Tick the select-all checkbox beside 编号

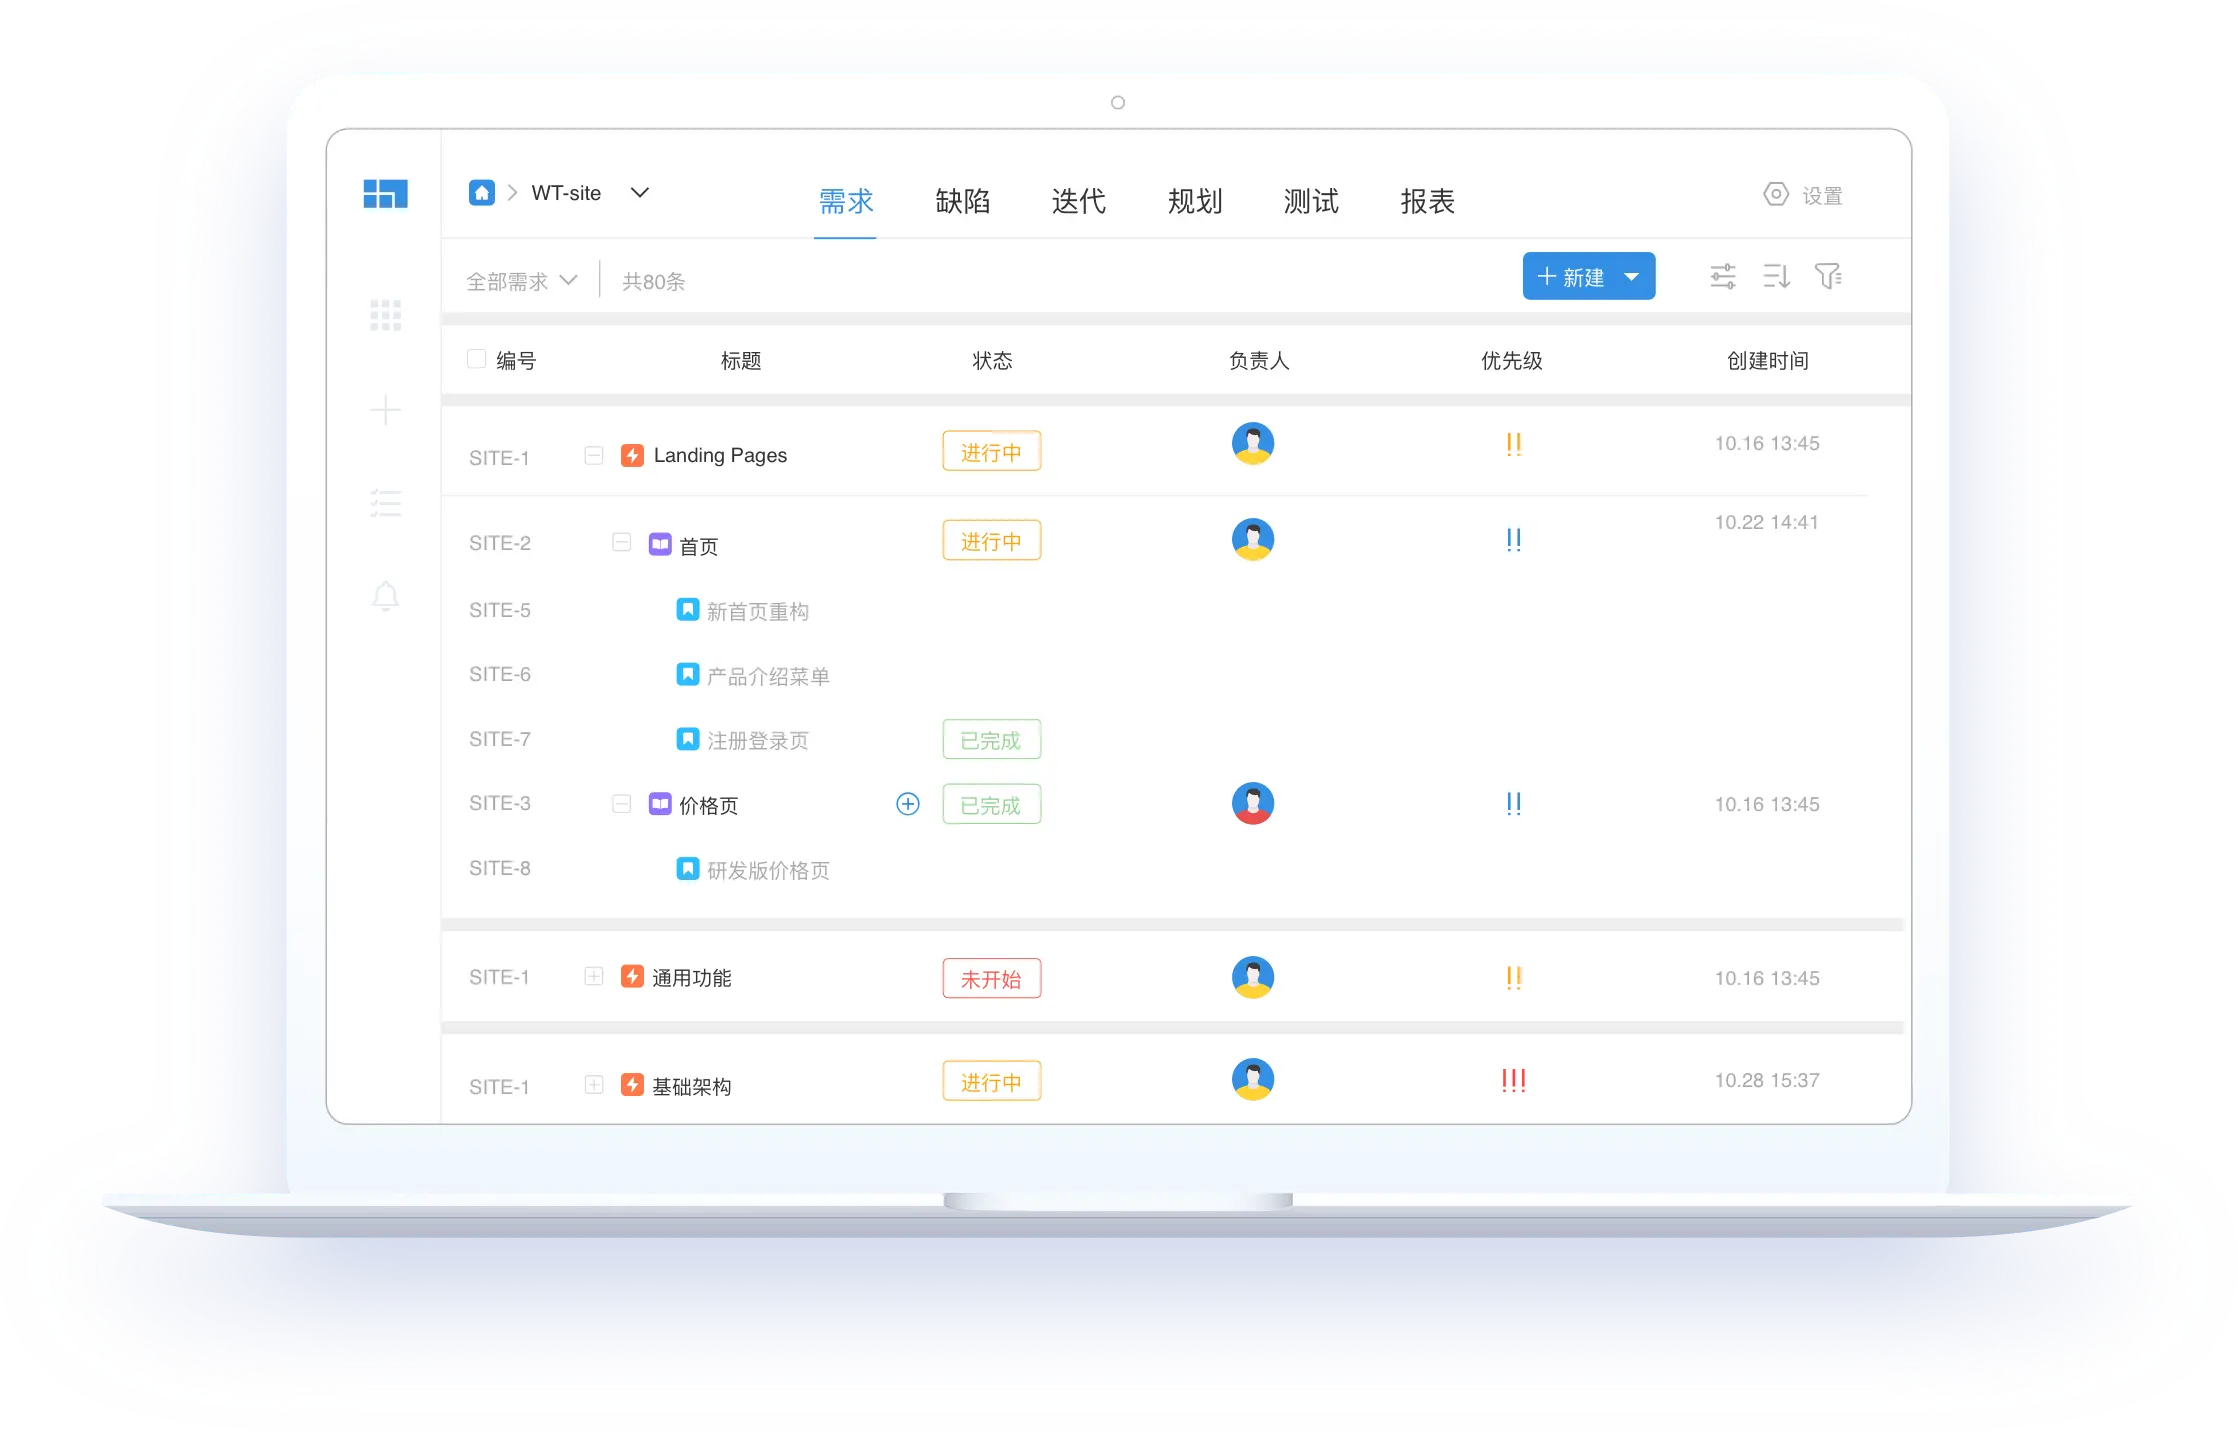coord(477,359)
